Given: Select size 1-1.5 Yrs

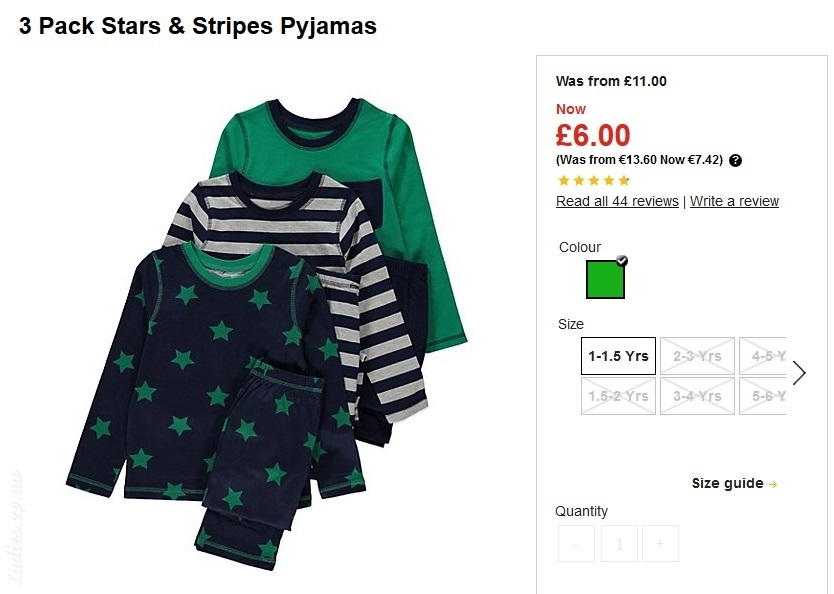Looking at the screenshot, I should click(x=618, y=356).
